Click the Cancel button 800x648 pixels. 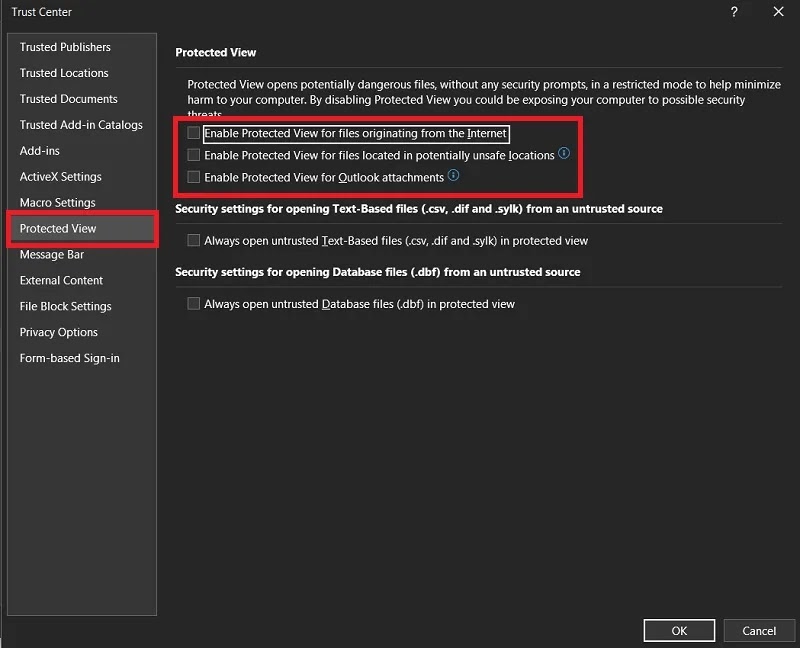759,631
